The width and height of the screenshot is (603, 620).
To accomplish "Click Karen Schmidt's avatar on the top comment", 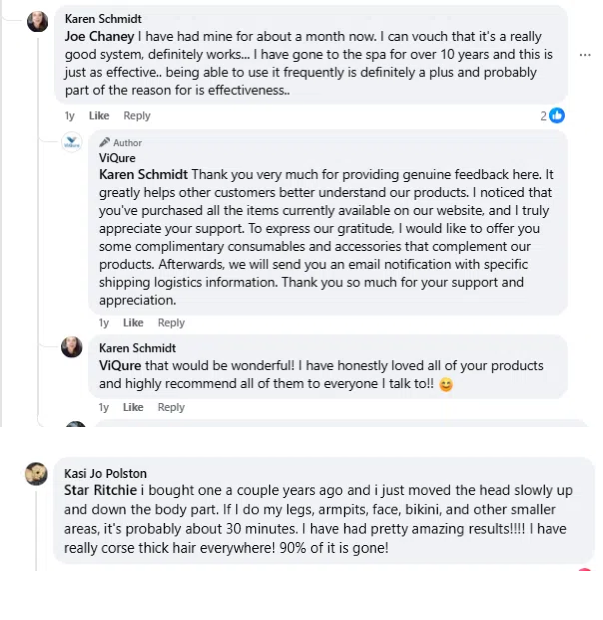I will (x=38, y=21).
